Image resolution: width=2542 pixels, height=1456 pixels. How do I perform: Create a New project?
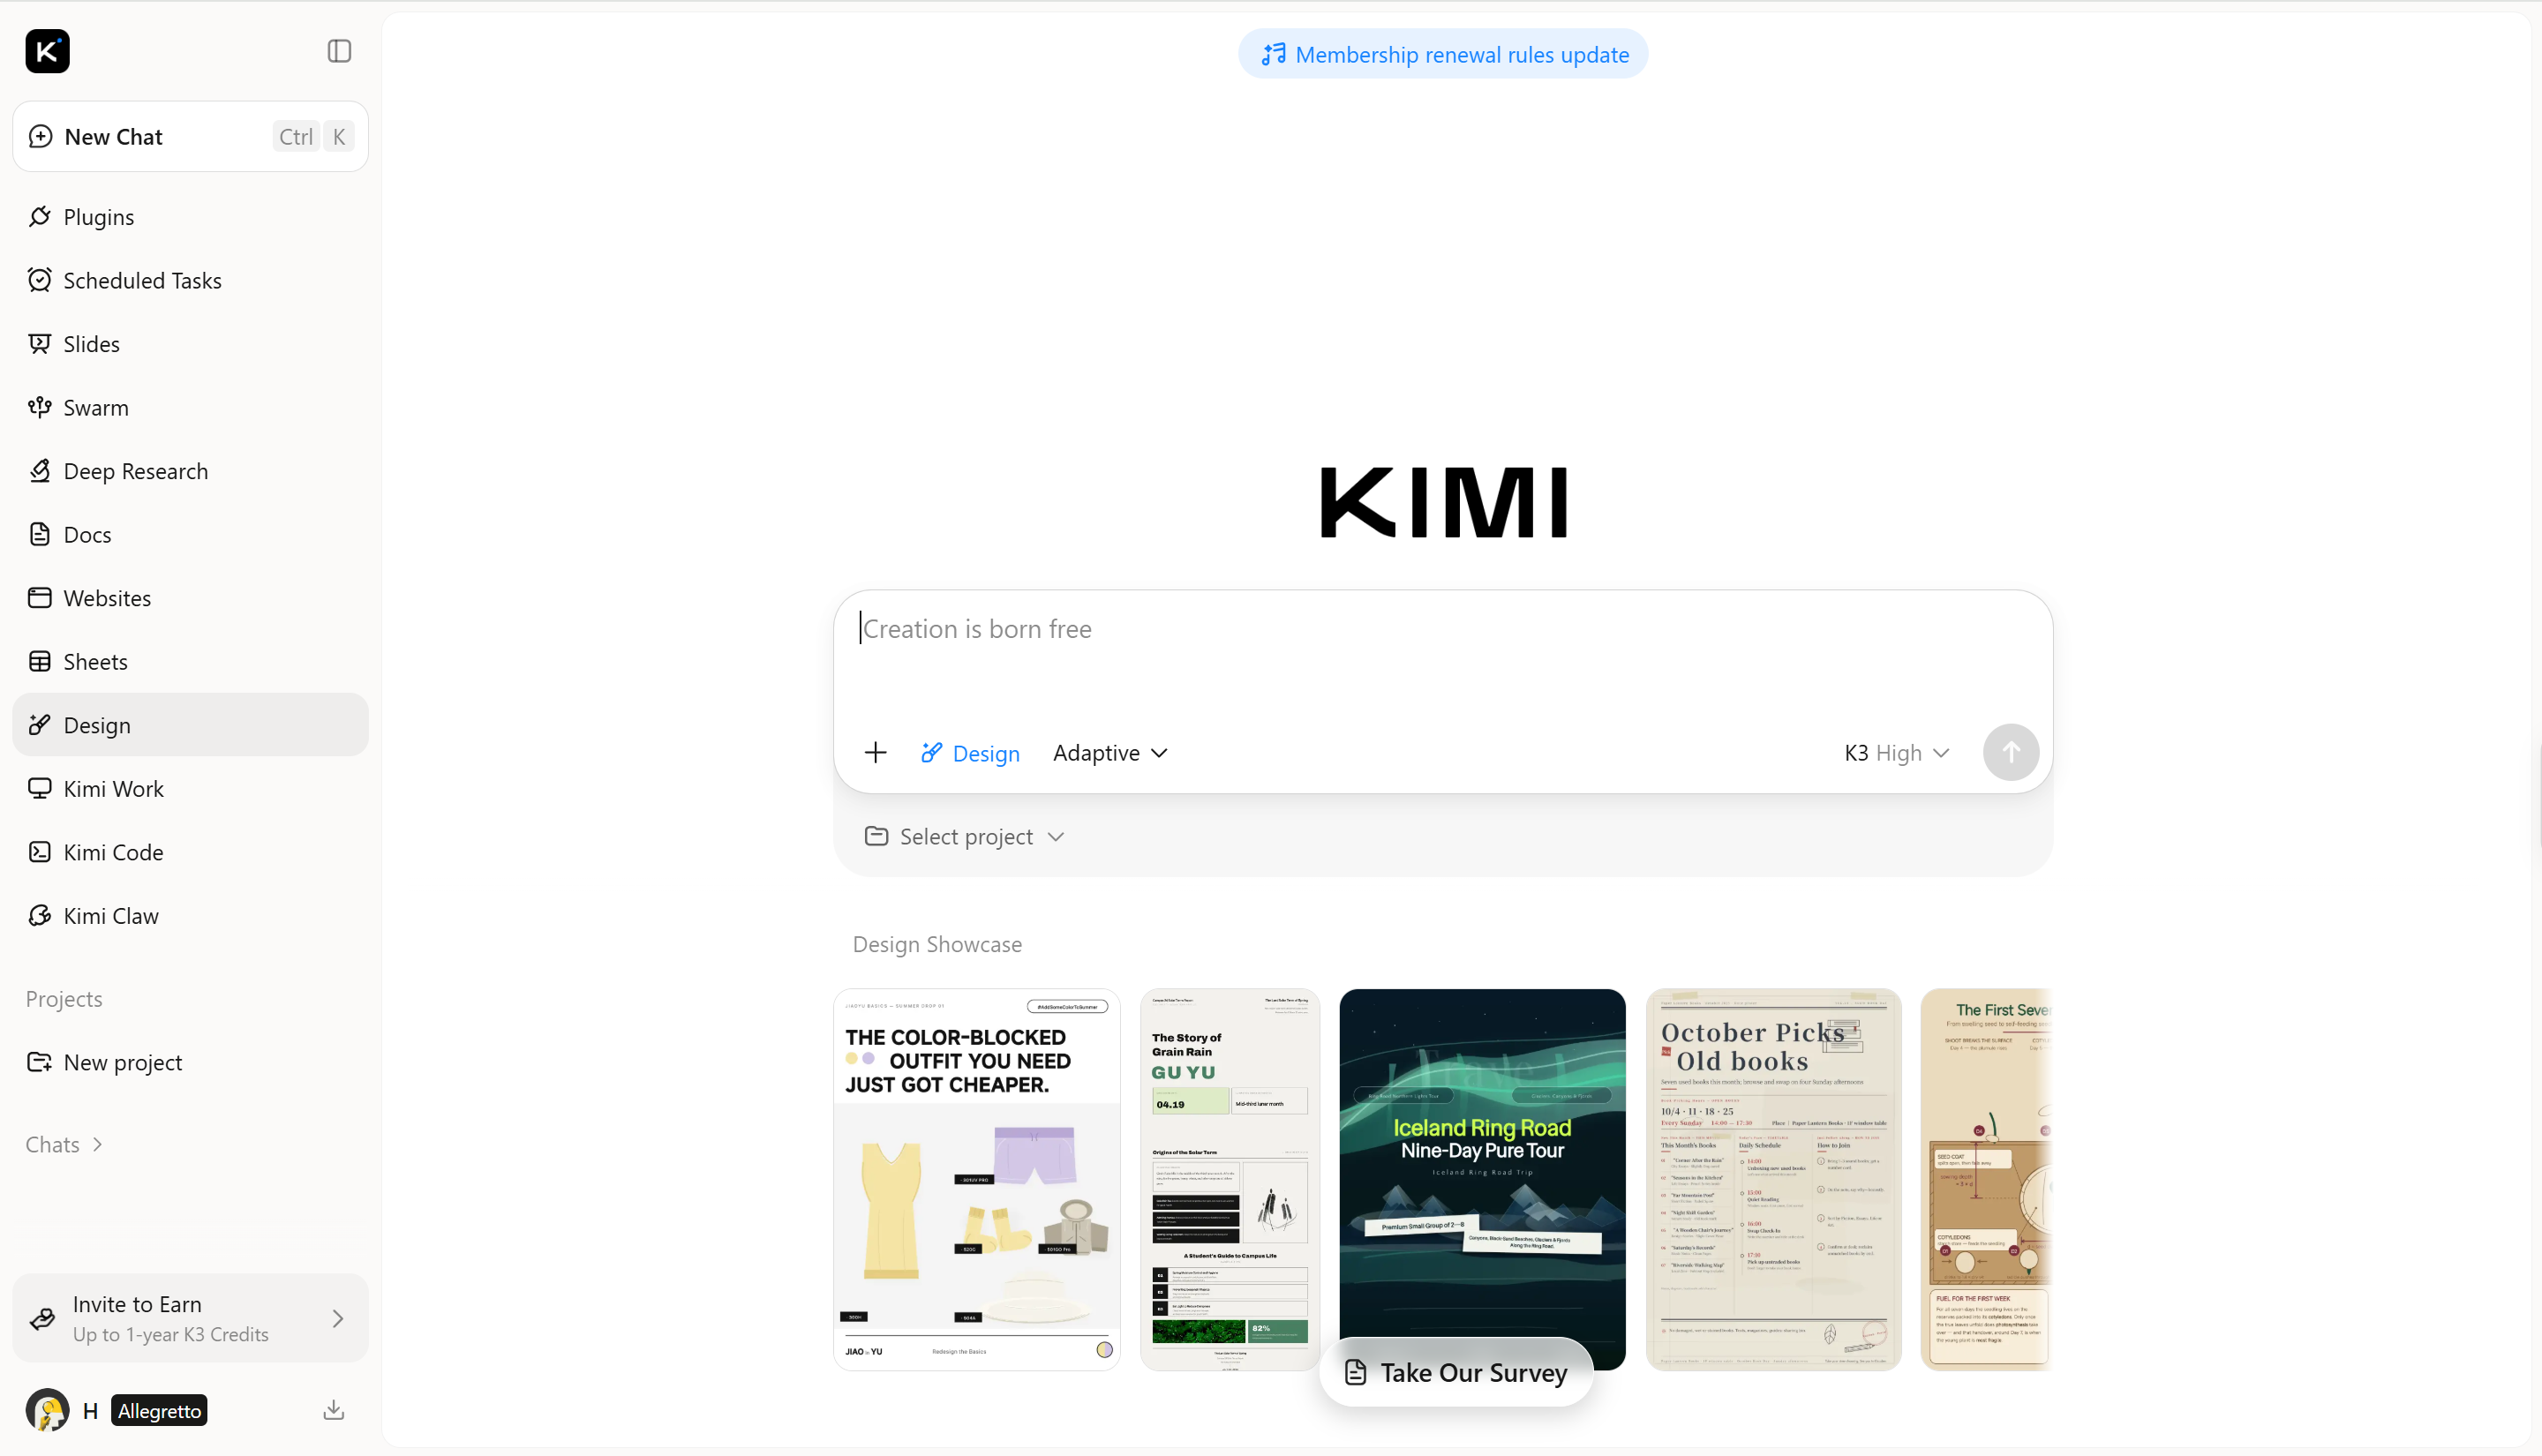190,1062
